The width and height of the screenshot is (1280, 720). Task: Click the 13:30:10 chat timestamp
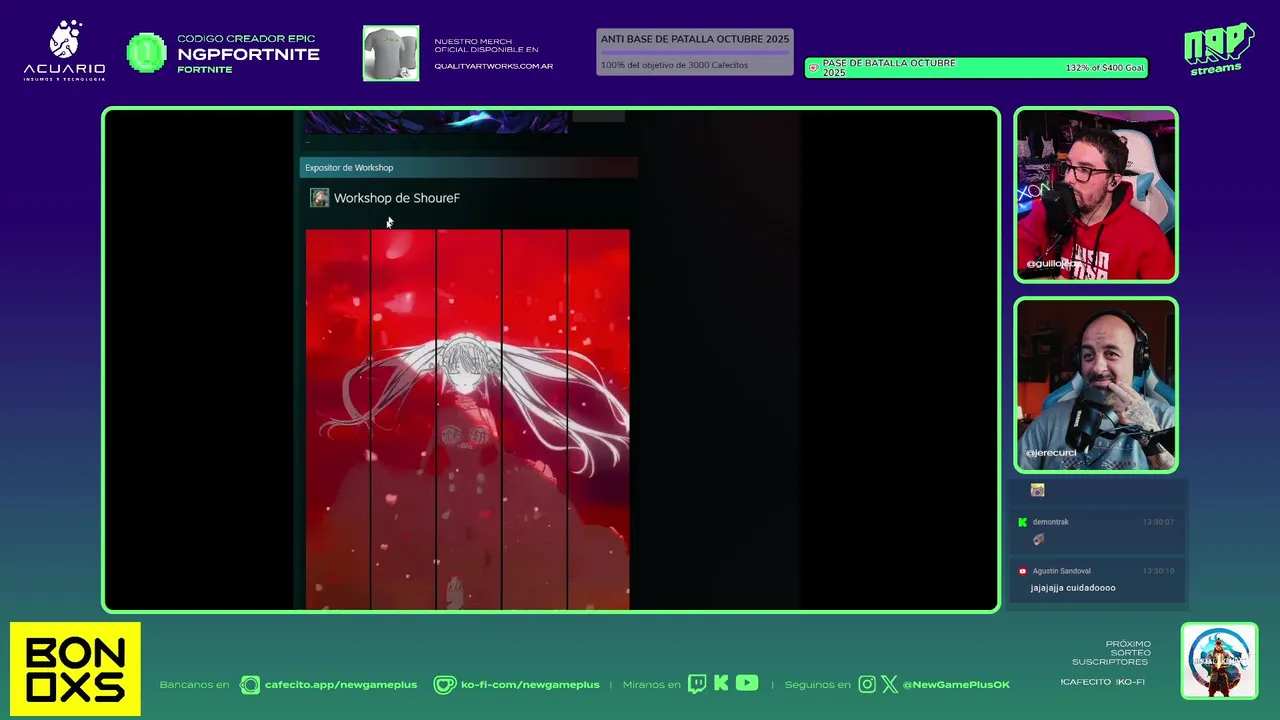[x=1158, y=571]
